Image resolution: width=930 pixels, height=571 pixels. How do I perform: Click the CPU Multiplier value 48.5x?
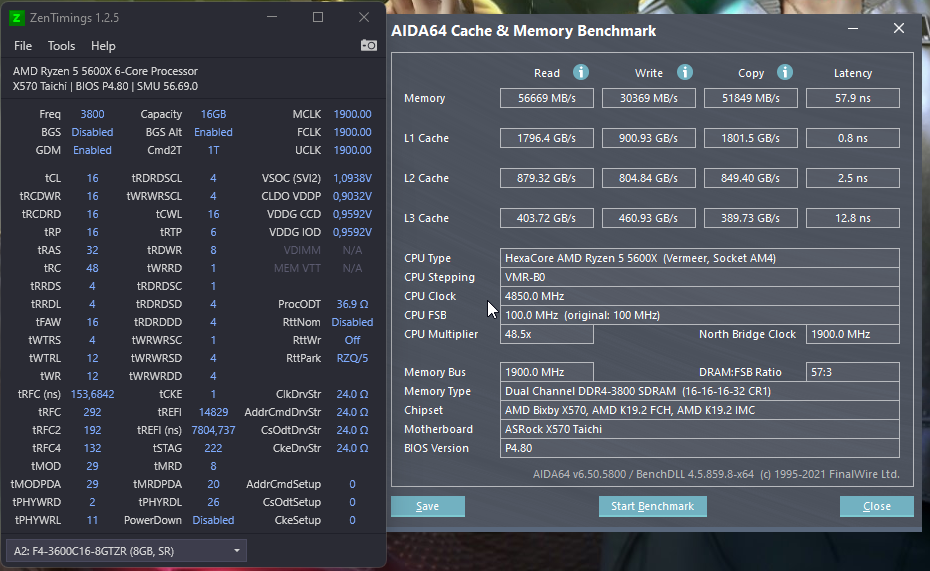pos(547,334)
